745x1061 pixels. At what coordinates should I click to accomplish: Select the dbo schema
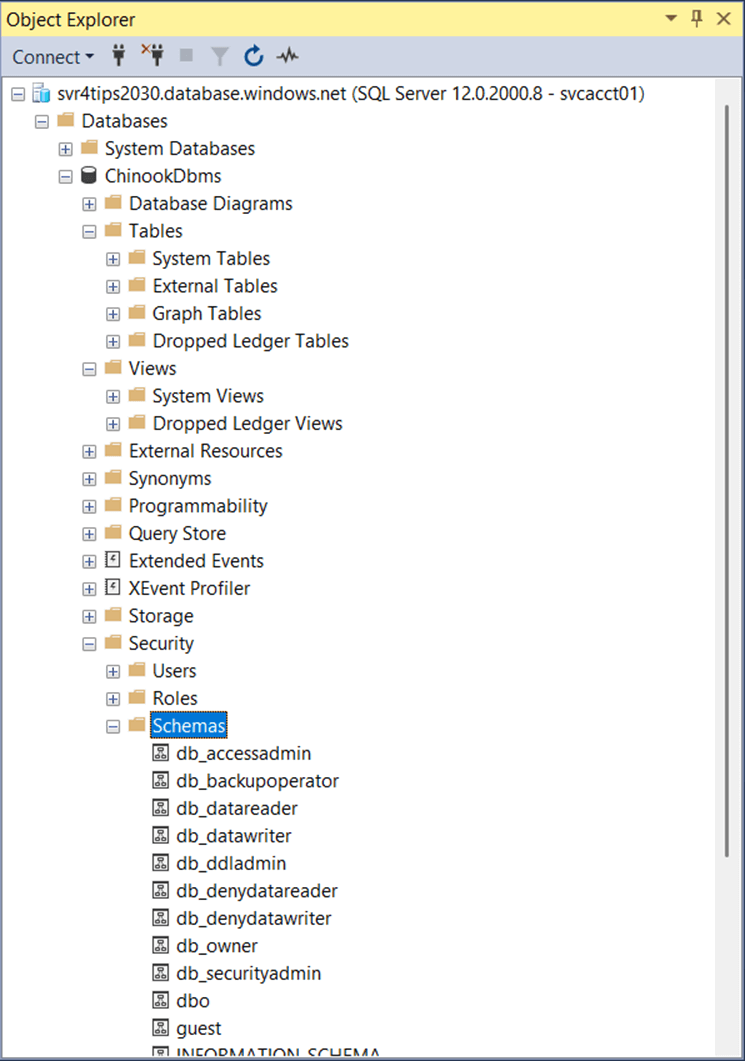tap(193, 1001)
